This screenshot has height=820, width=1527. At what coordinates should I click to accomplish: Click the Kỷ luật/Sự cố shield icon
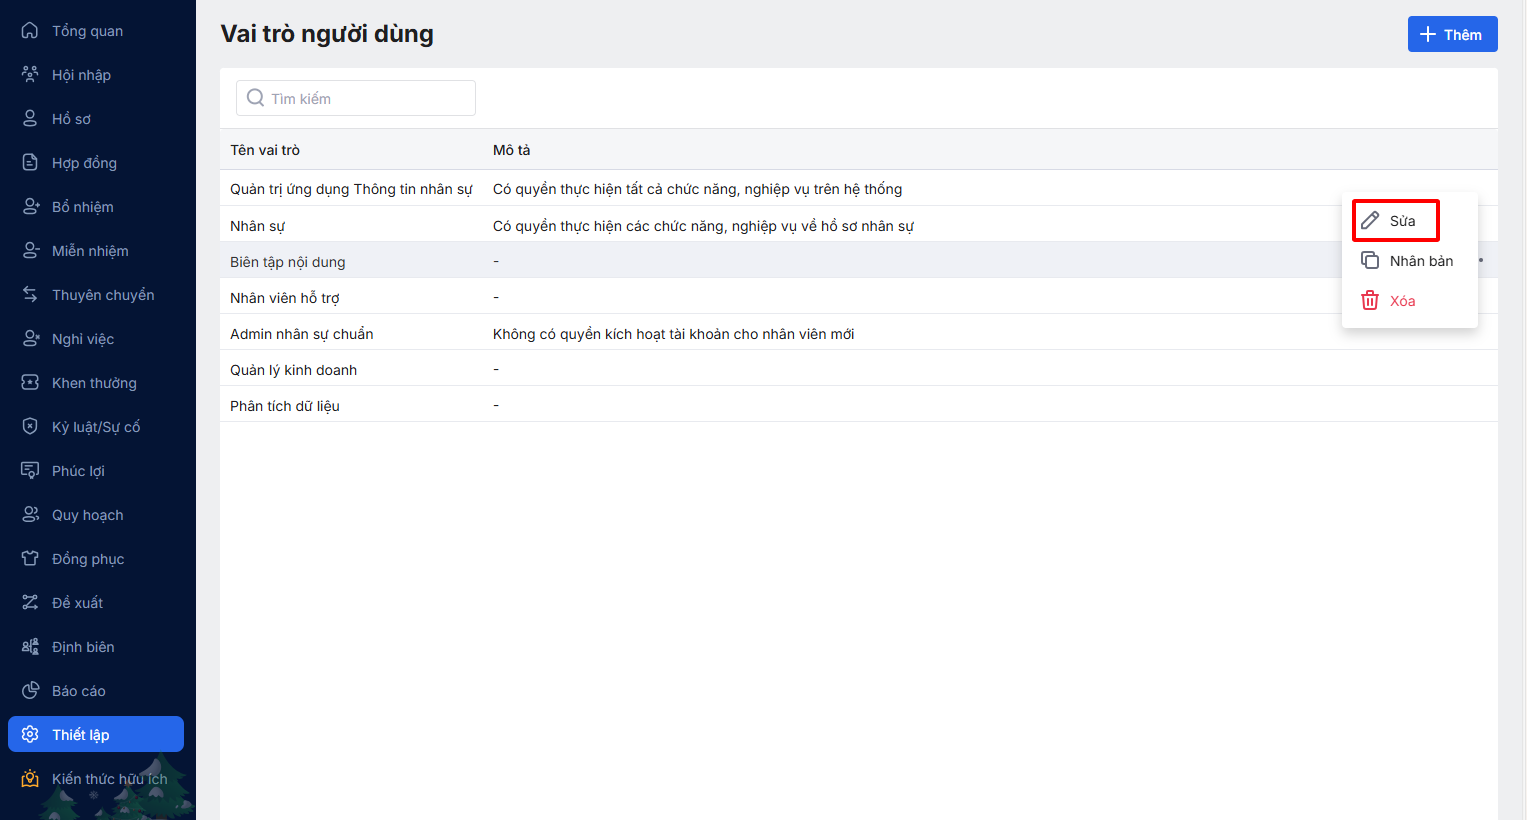tap(30, 427)
